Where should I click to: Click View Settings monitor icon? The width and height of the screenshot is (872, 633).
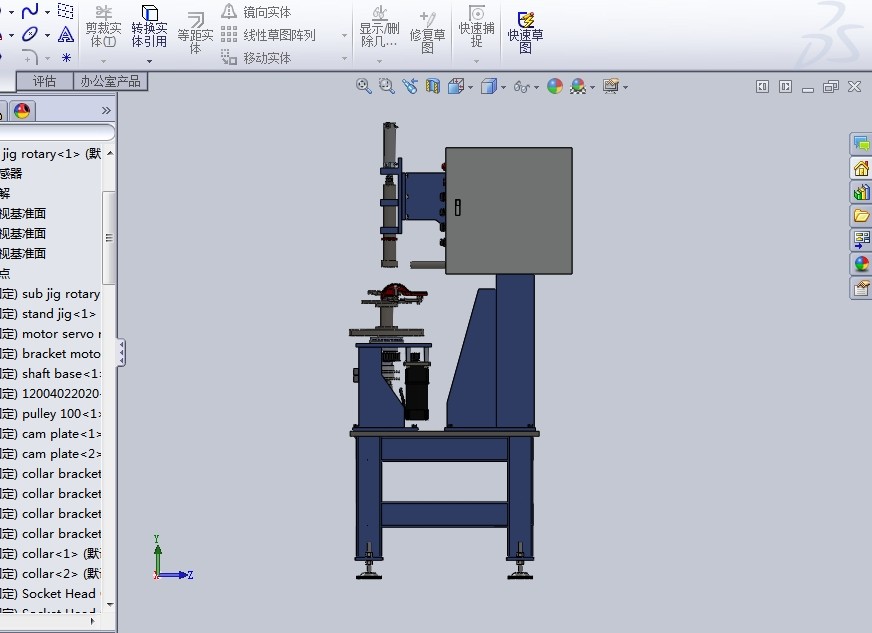coord(611,86)
